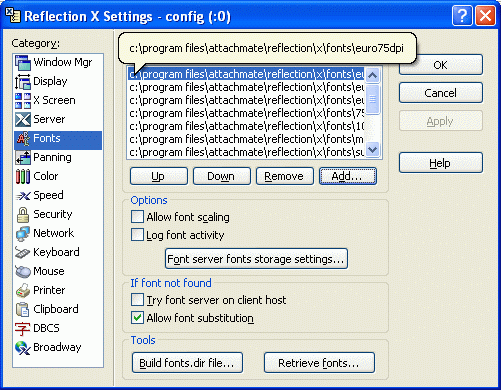The height and width of the screenshot is (390, 501).
Task: Click font list scroll down arrow
Action: (x=373, y=149)
